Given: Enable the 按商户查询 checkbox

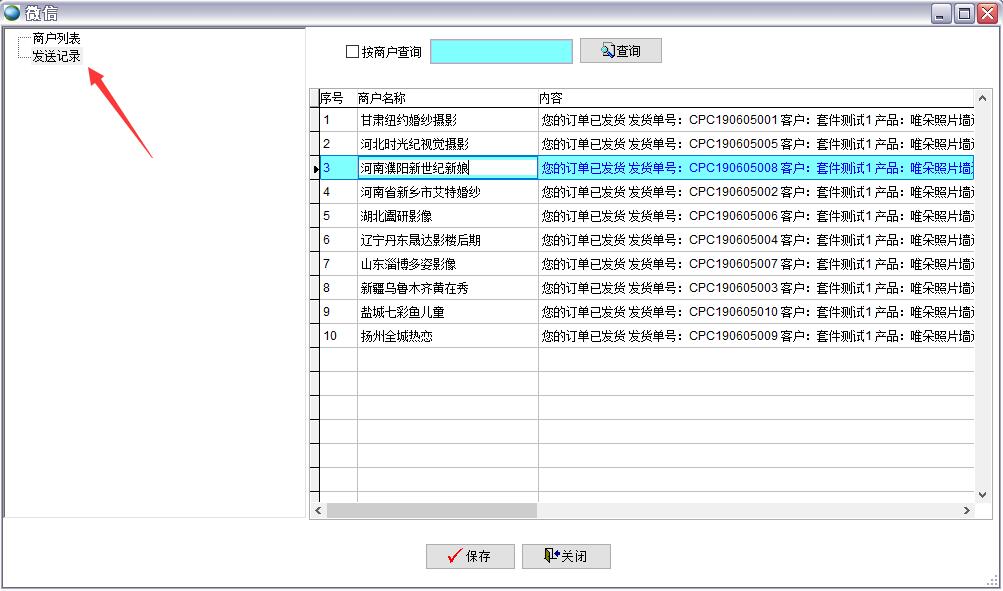Looking at the screenshot, I should coord(352,52).
